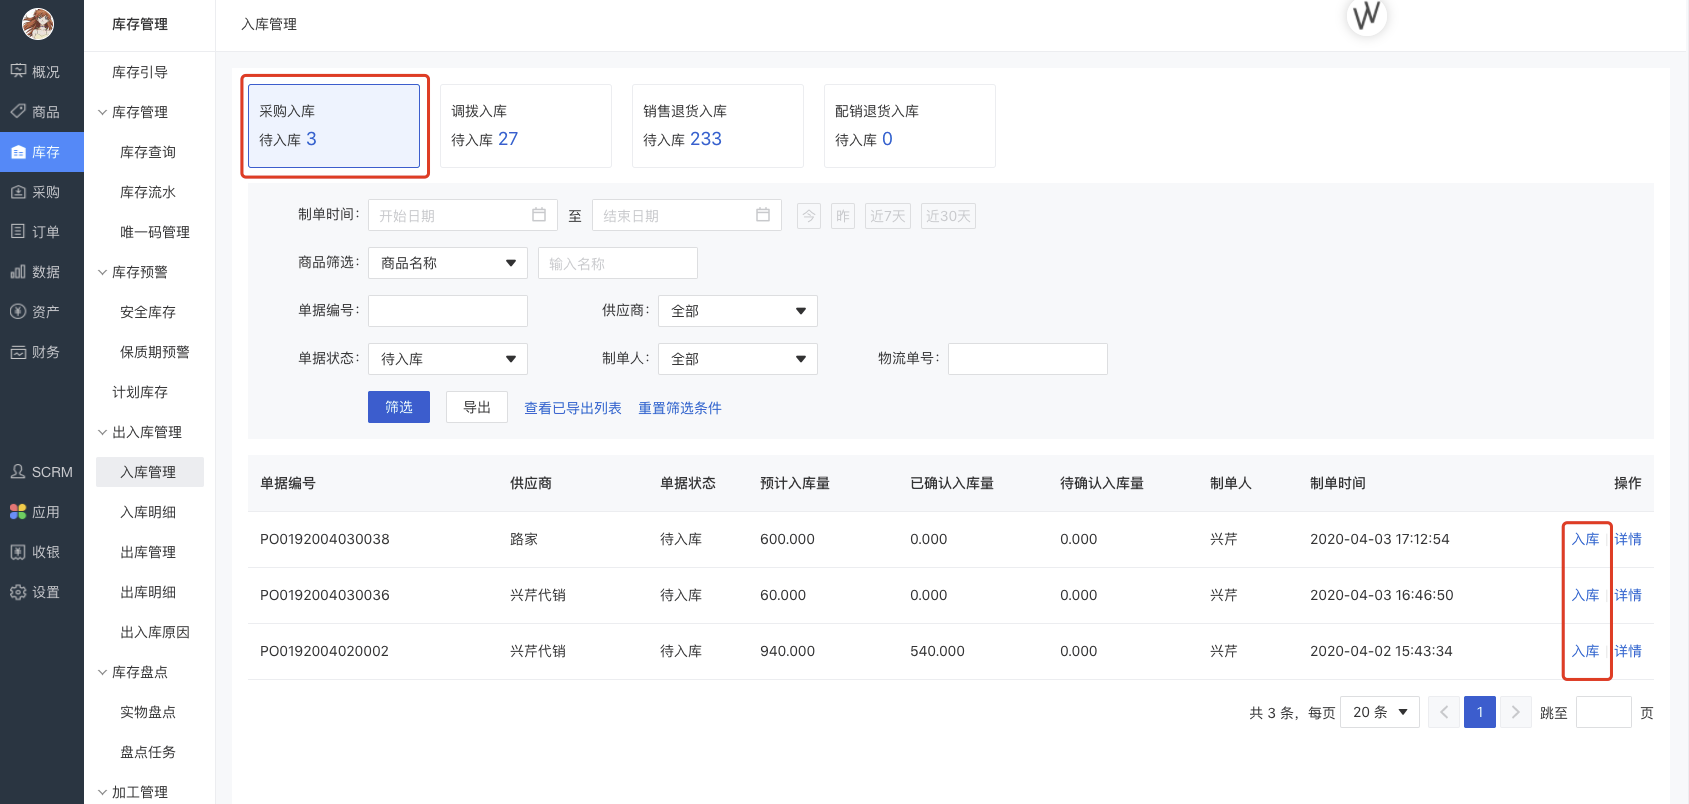This screenshot has width=1689, height=804.
Task: Click 入库 for order PO0192004020002
Action: tap(1585, 651)
